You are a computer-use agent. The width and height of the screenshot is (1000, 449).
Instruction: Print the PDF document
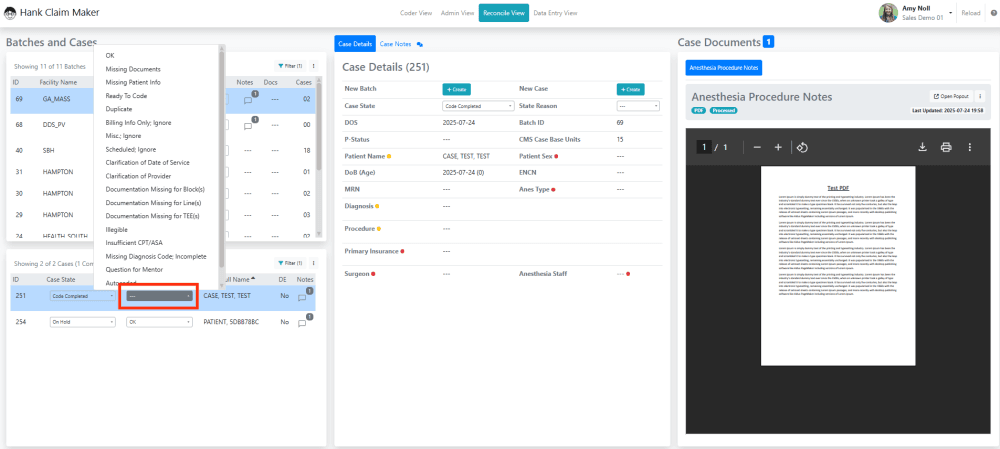click(x=946, y=147)
